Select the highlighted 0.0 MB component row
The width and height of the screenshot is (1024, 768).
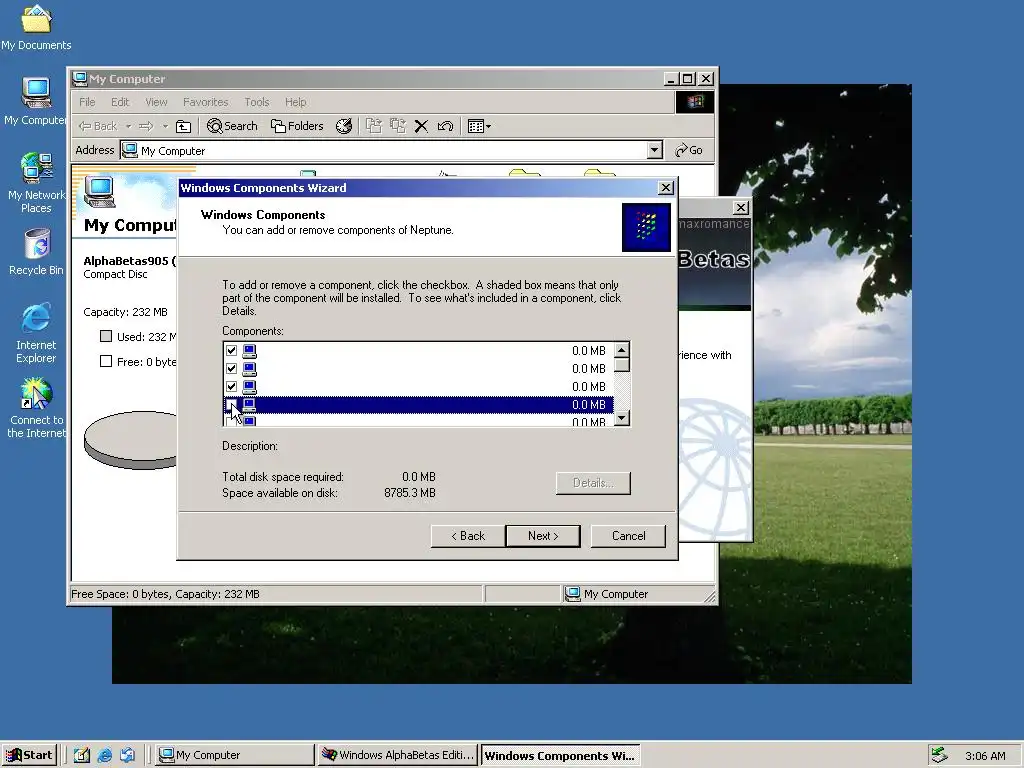pos(419,405)
